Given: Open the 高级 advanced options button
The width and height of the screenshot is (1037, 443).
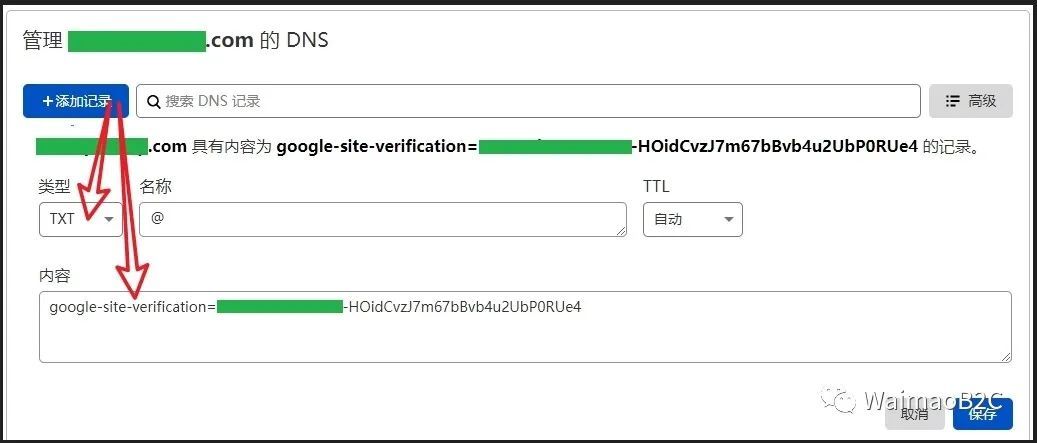Looking at the screenshot, I should (x=970, y=101).
